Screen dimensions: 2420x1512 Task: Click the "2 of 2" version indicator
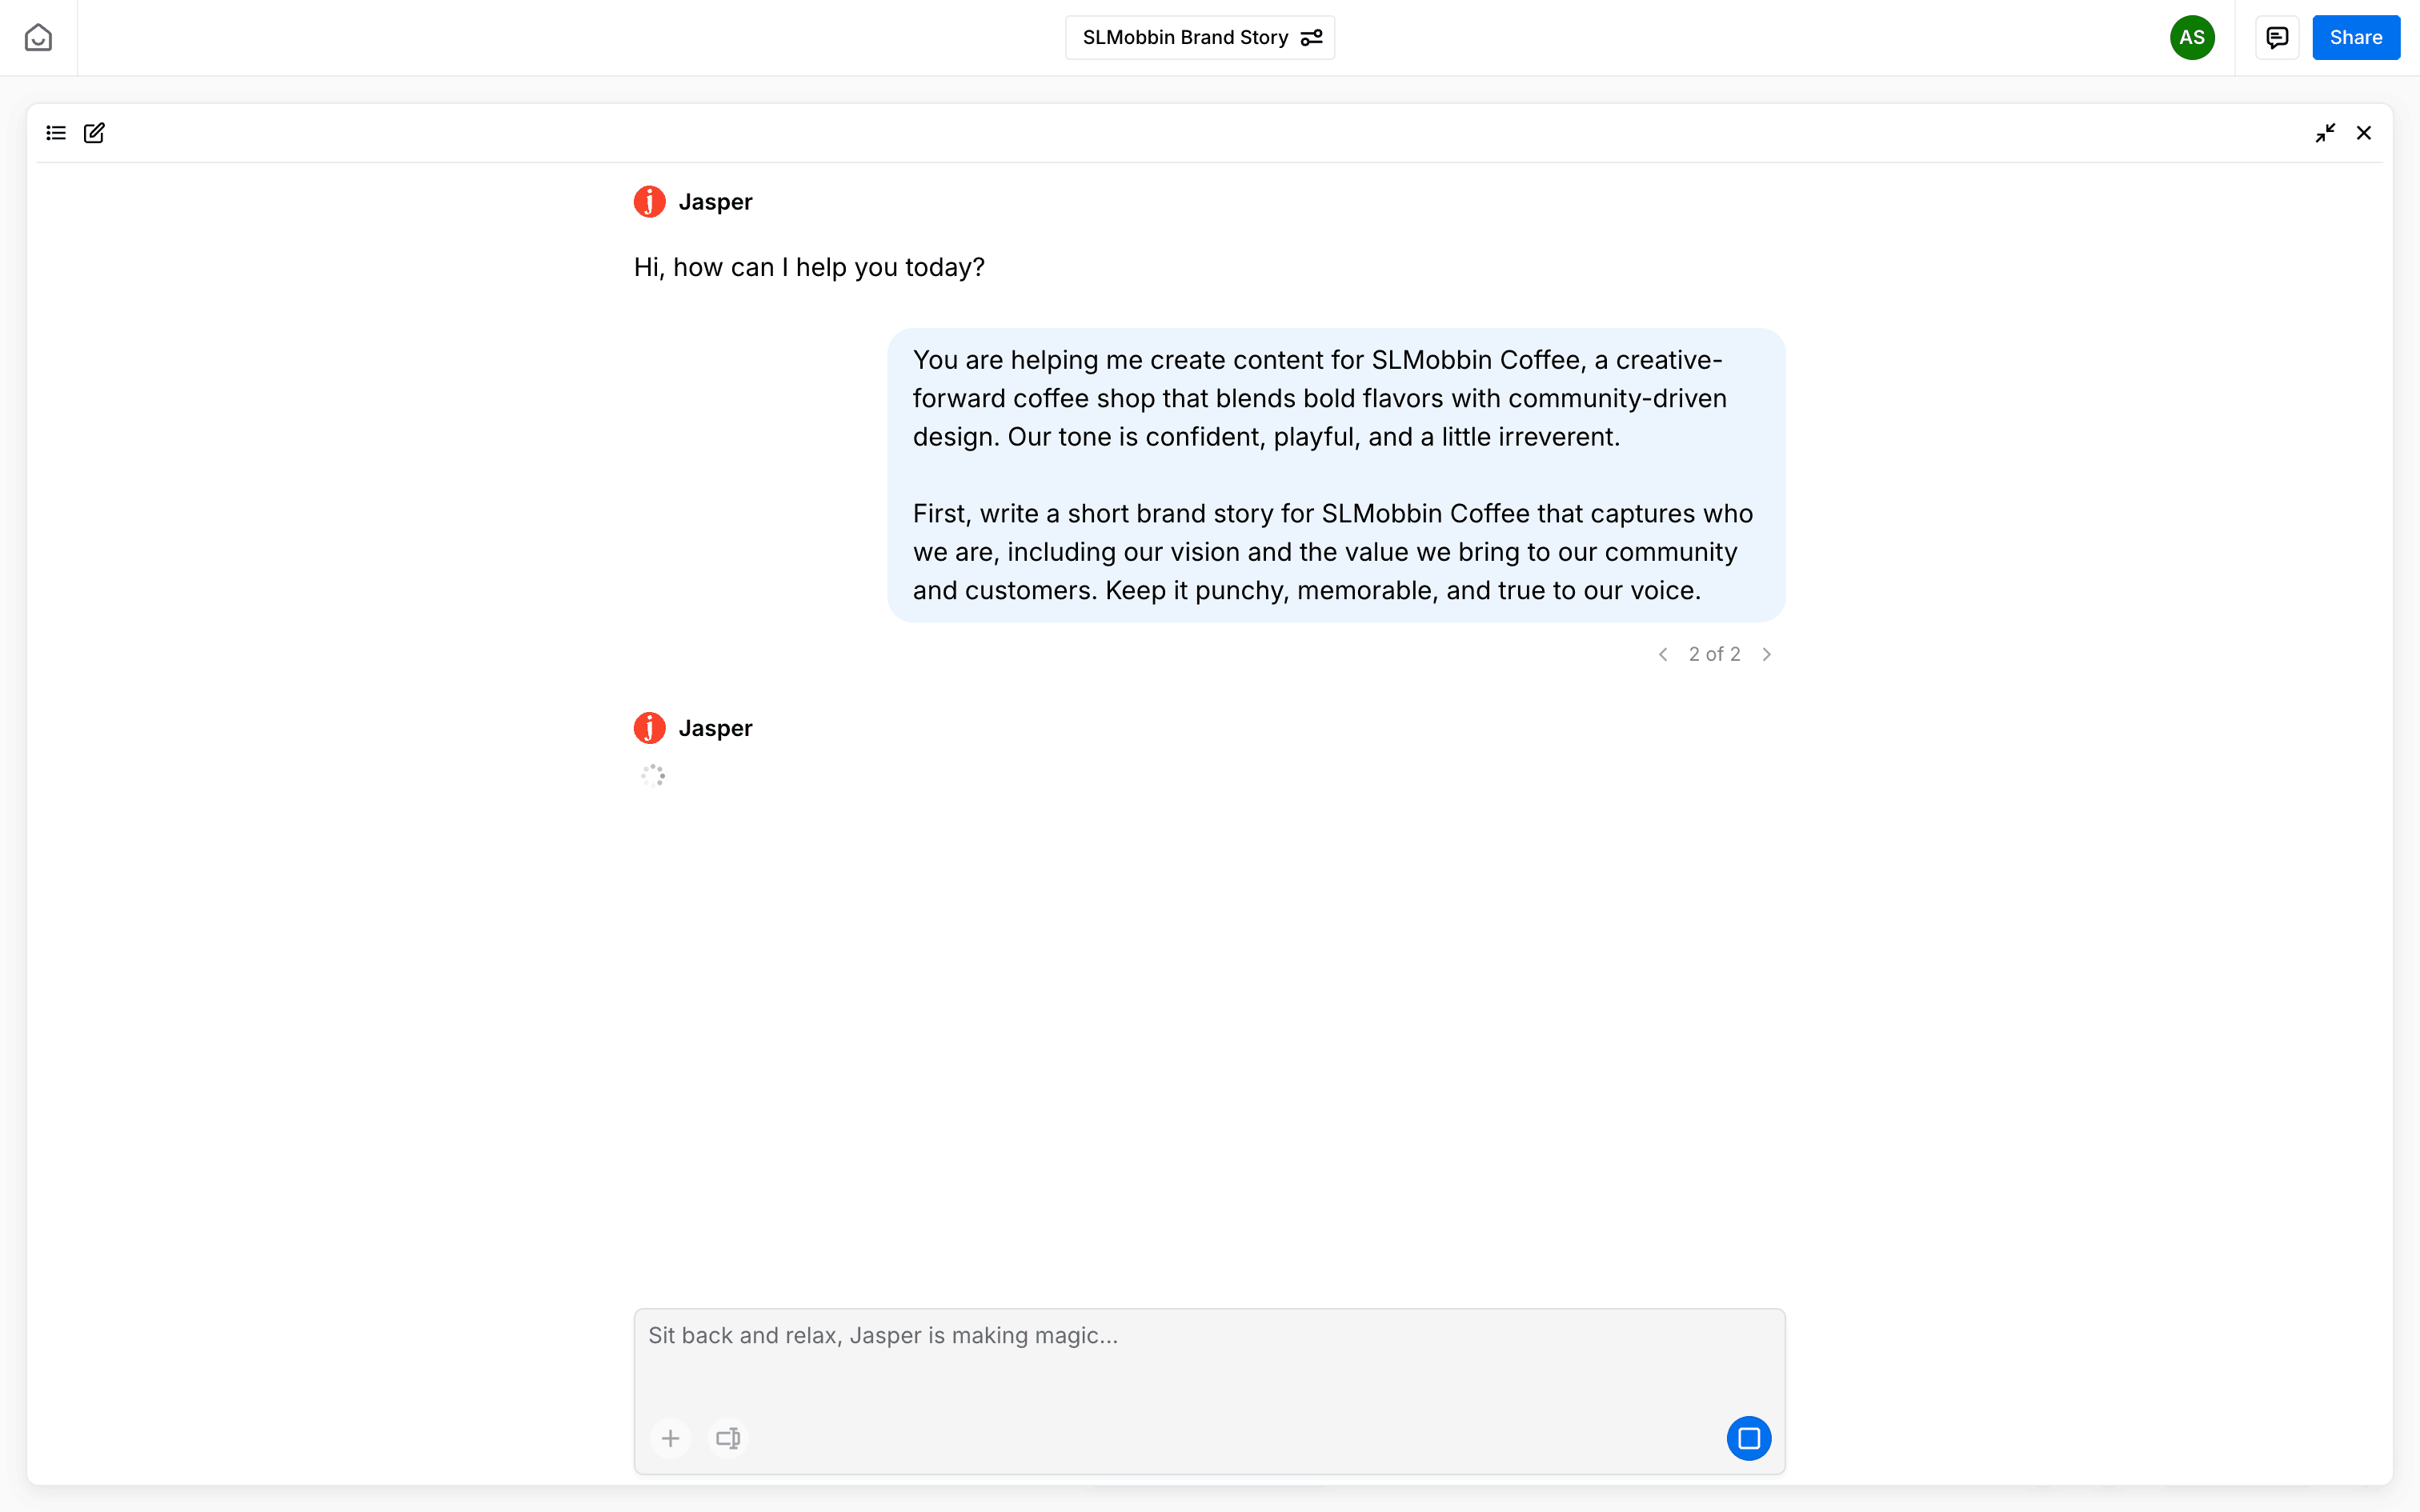coord(1714,654)
